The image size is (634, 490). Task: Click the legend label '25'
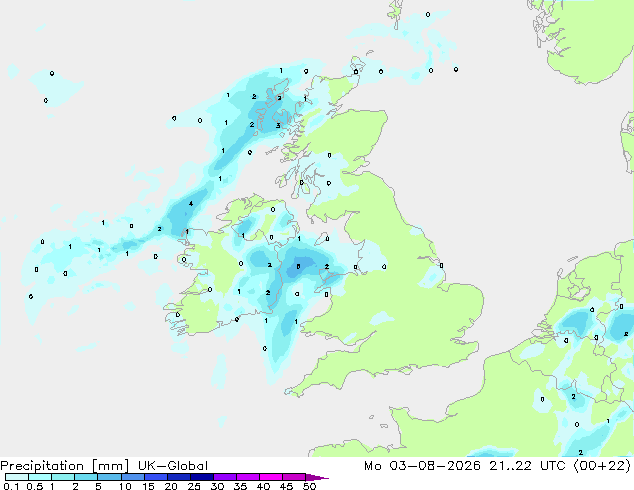point(194,486)
